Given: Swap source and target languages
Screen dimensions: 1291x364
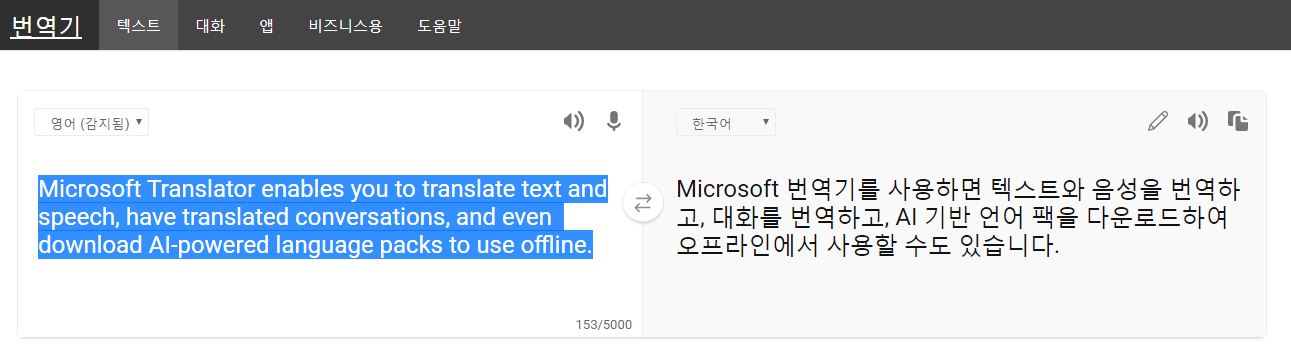Looking at the screenshot, I should [x=643, y=203].
